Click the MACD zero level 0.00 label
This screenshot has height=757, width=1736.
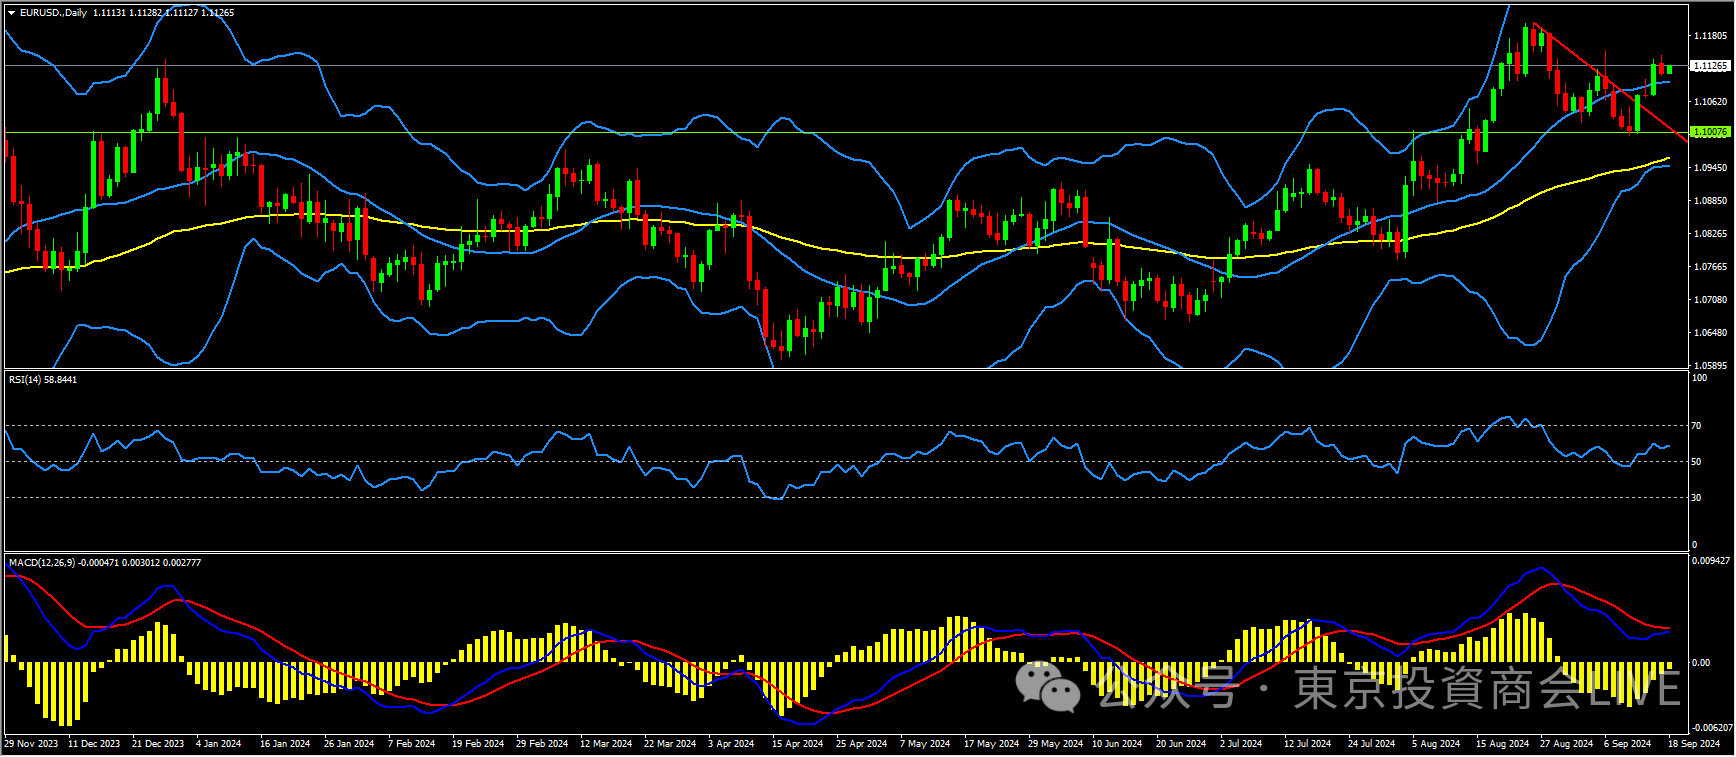coord(1700,663)
